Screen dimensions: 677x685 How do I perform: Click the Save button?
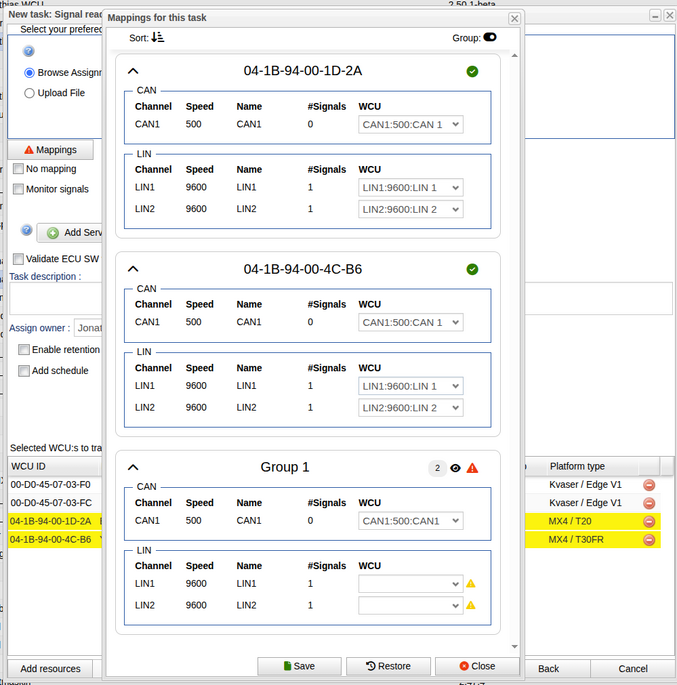[x=299, y=666]
